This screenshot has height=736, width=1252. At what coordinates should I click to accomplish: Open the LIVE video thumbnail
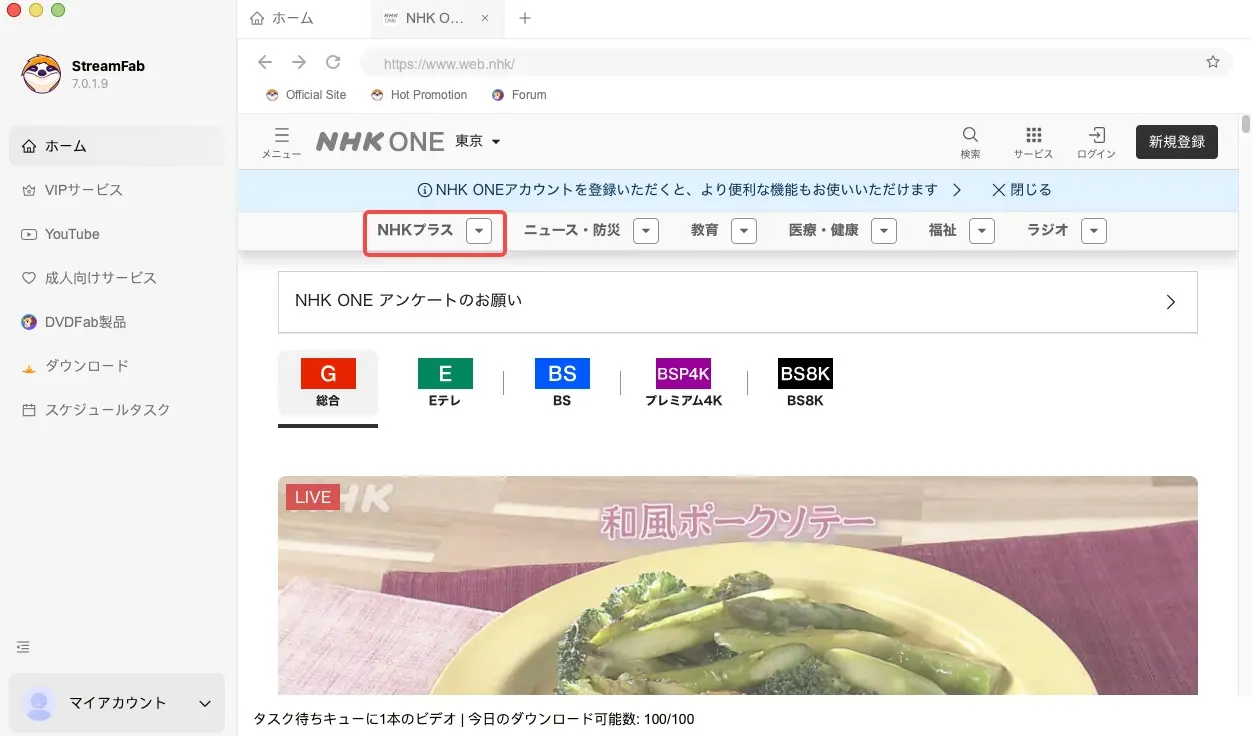(x=738, y=585)
